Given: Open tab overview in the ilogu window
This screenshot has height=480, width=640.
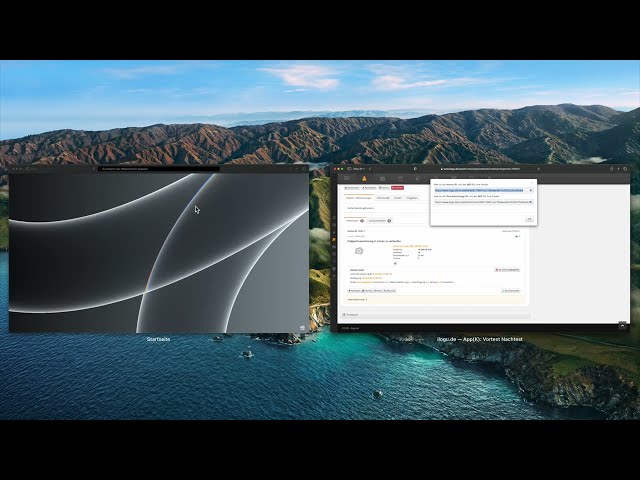Looking at the screenshot, I should pos(625,169).
